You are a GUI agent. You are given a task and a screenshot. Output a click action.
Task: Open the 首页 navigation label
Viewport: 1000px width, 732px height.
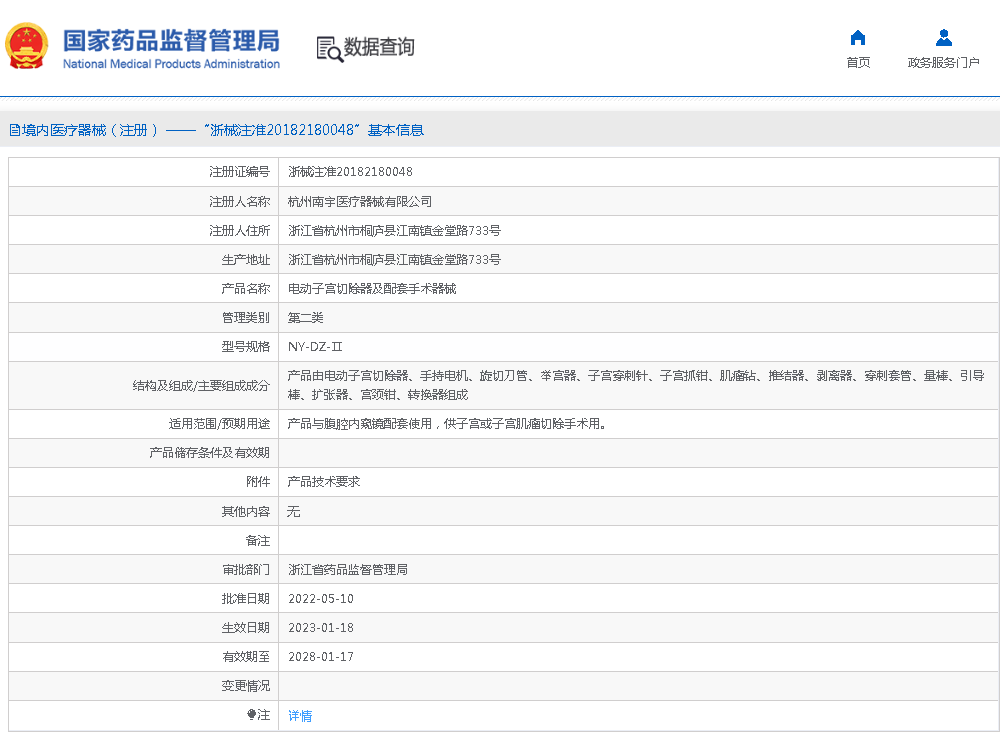coord(857,63)
